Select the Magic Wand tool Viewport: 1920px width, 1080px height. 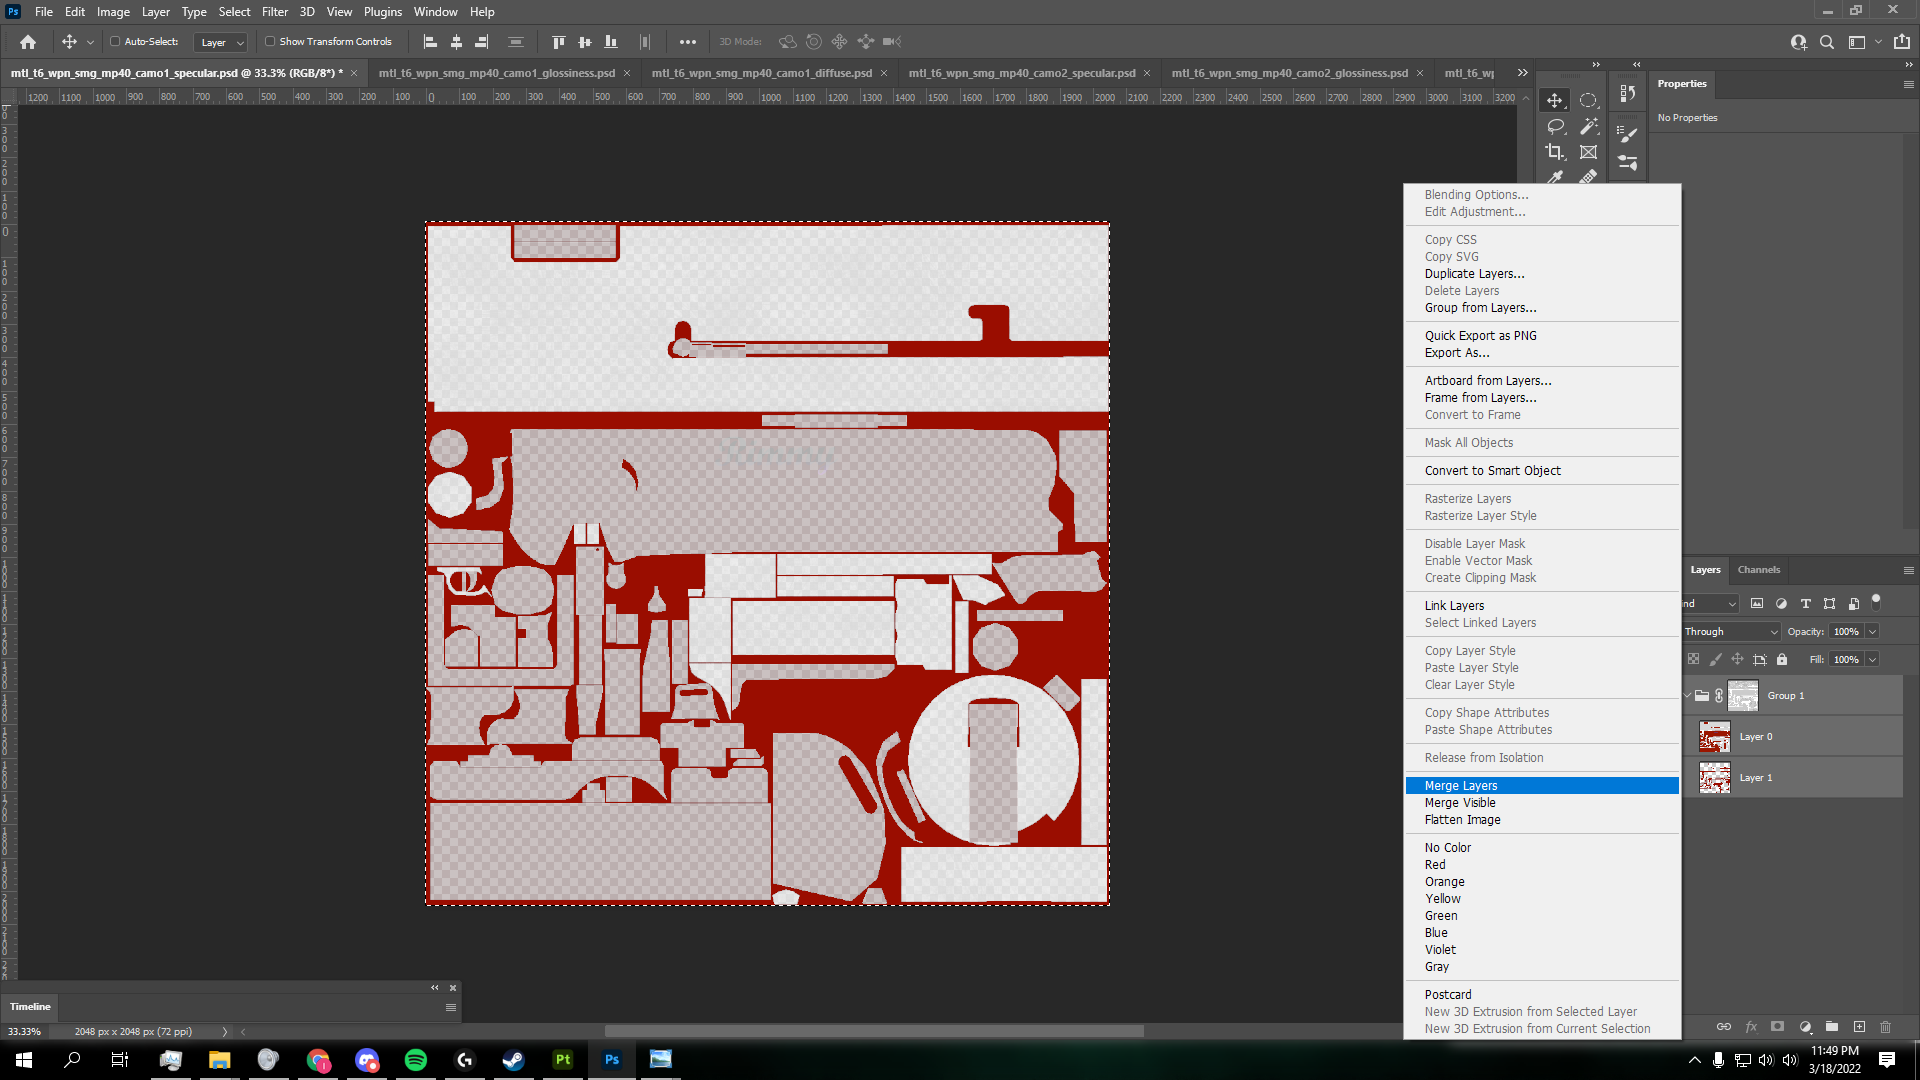[x=1588, y=127]
